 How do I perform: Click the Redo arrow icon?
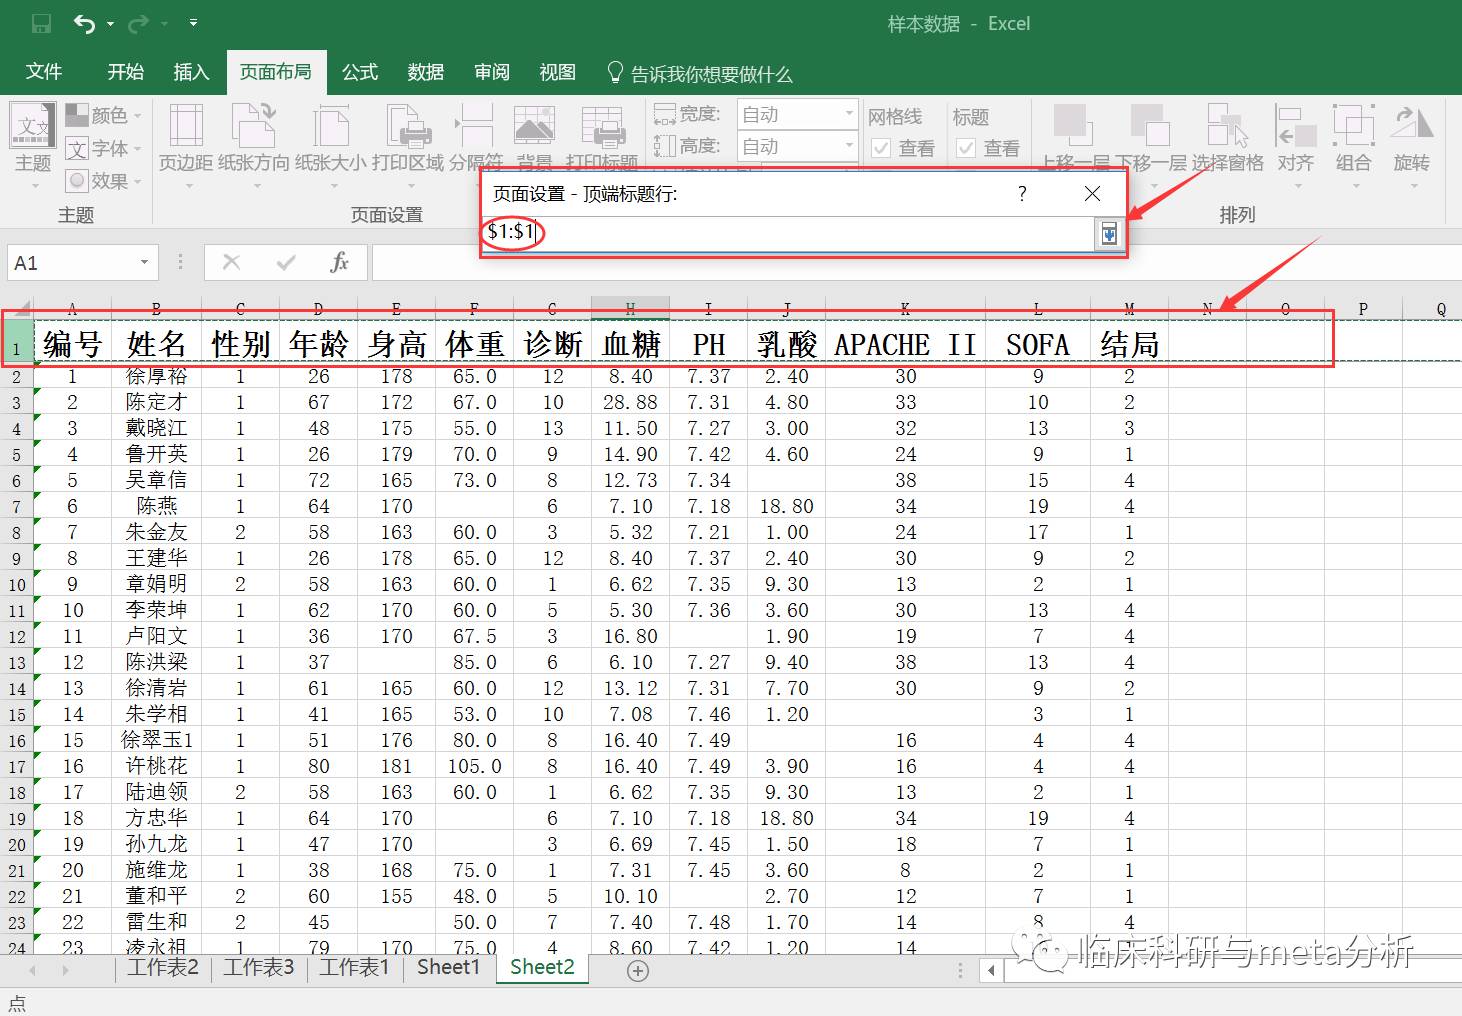(x=139, y=23)
